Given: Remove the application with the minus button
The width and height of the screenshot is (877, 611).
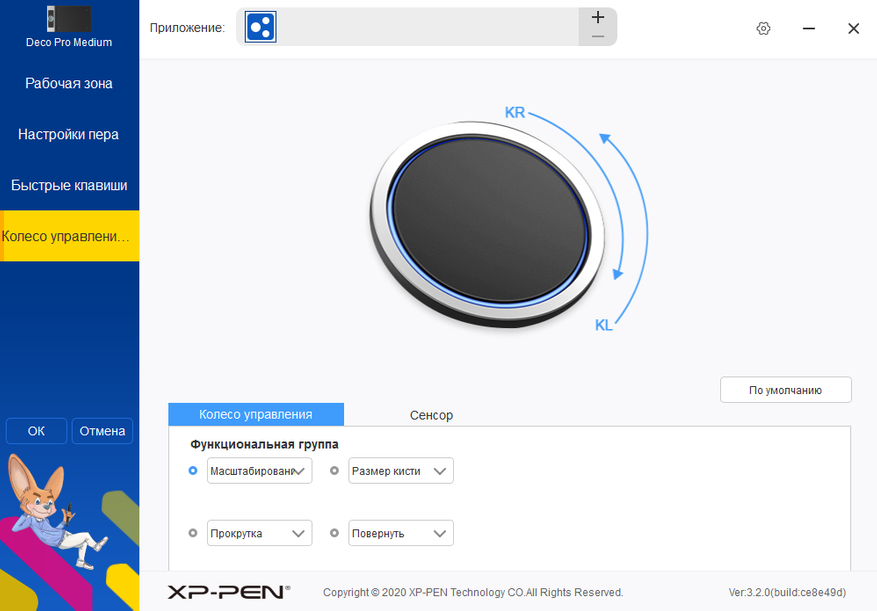Looking at the screenshot, I should coord(598,37).
